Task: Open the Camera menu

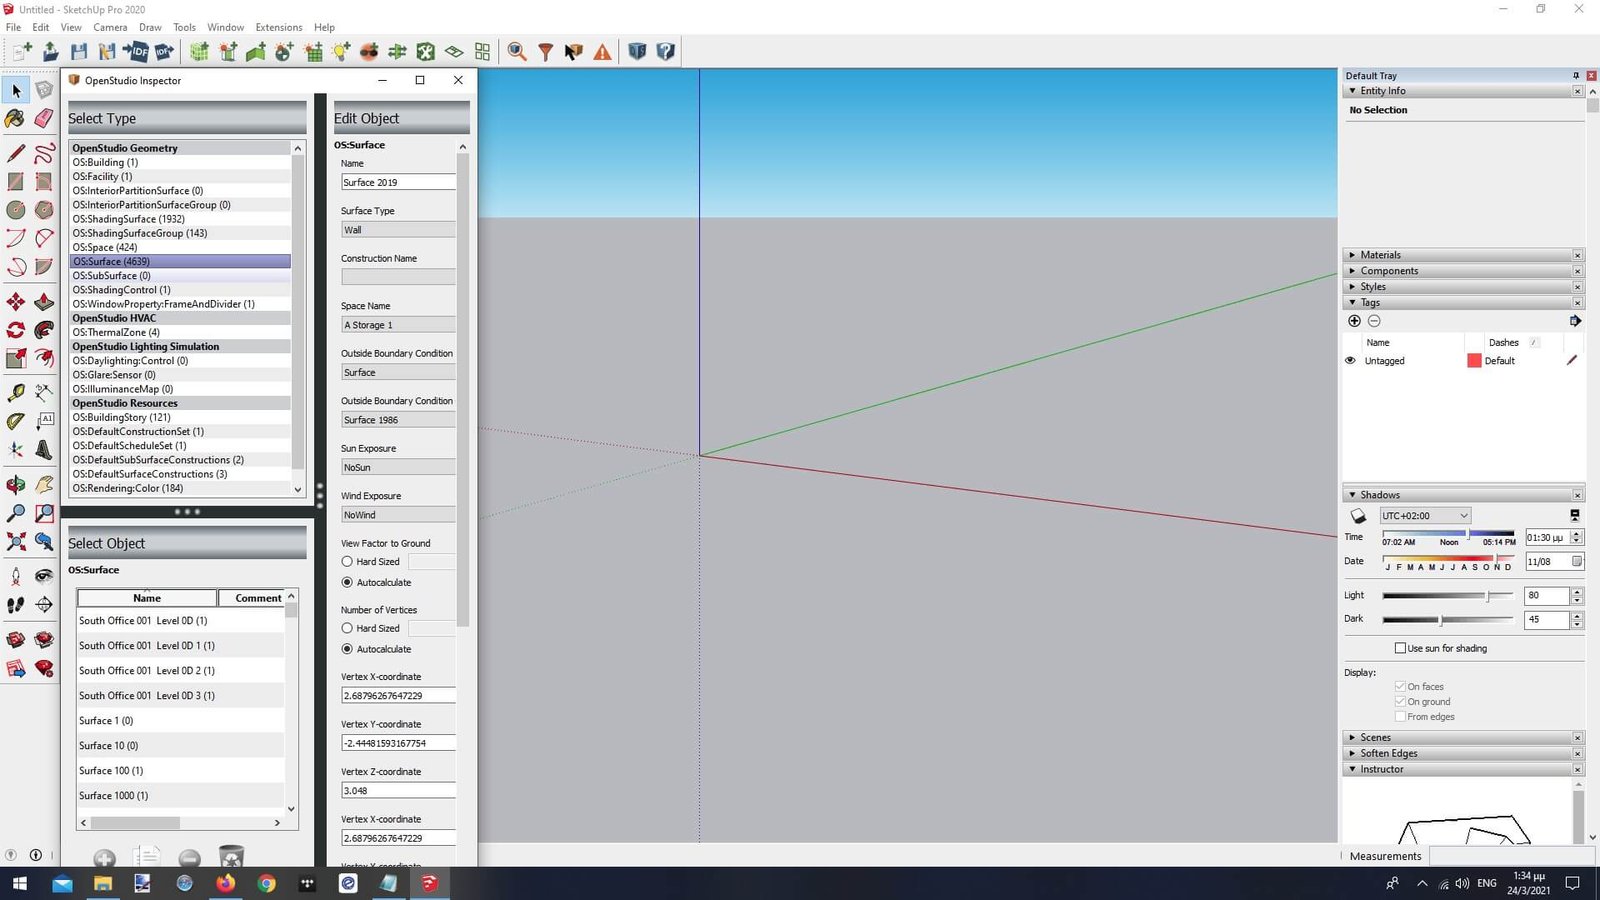Action: pyautogui.click(x=110, y=27)
